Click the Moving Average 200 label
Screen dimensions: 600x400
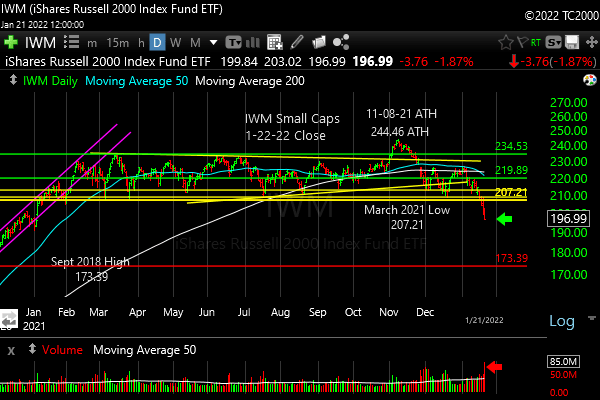(249, 81)
